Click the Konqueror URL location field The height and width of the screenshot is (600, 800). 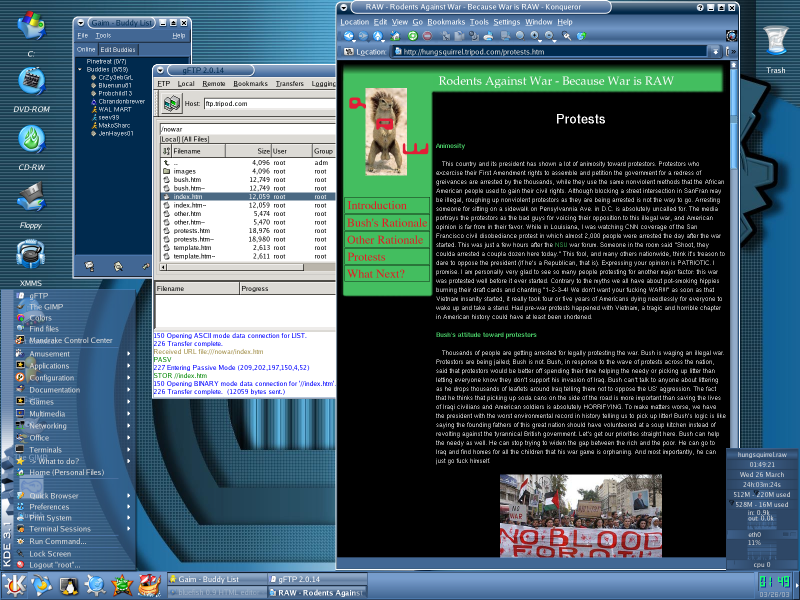(x=551, y=52)
